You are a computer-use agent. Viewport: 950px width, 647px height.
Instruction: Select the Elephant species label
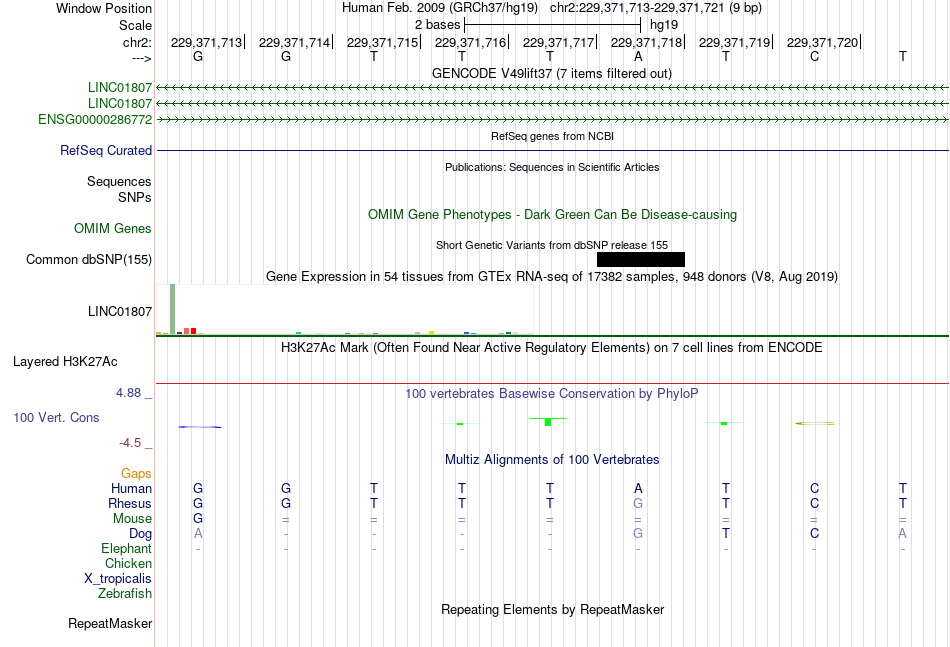[x=127, y=548]
